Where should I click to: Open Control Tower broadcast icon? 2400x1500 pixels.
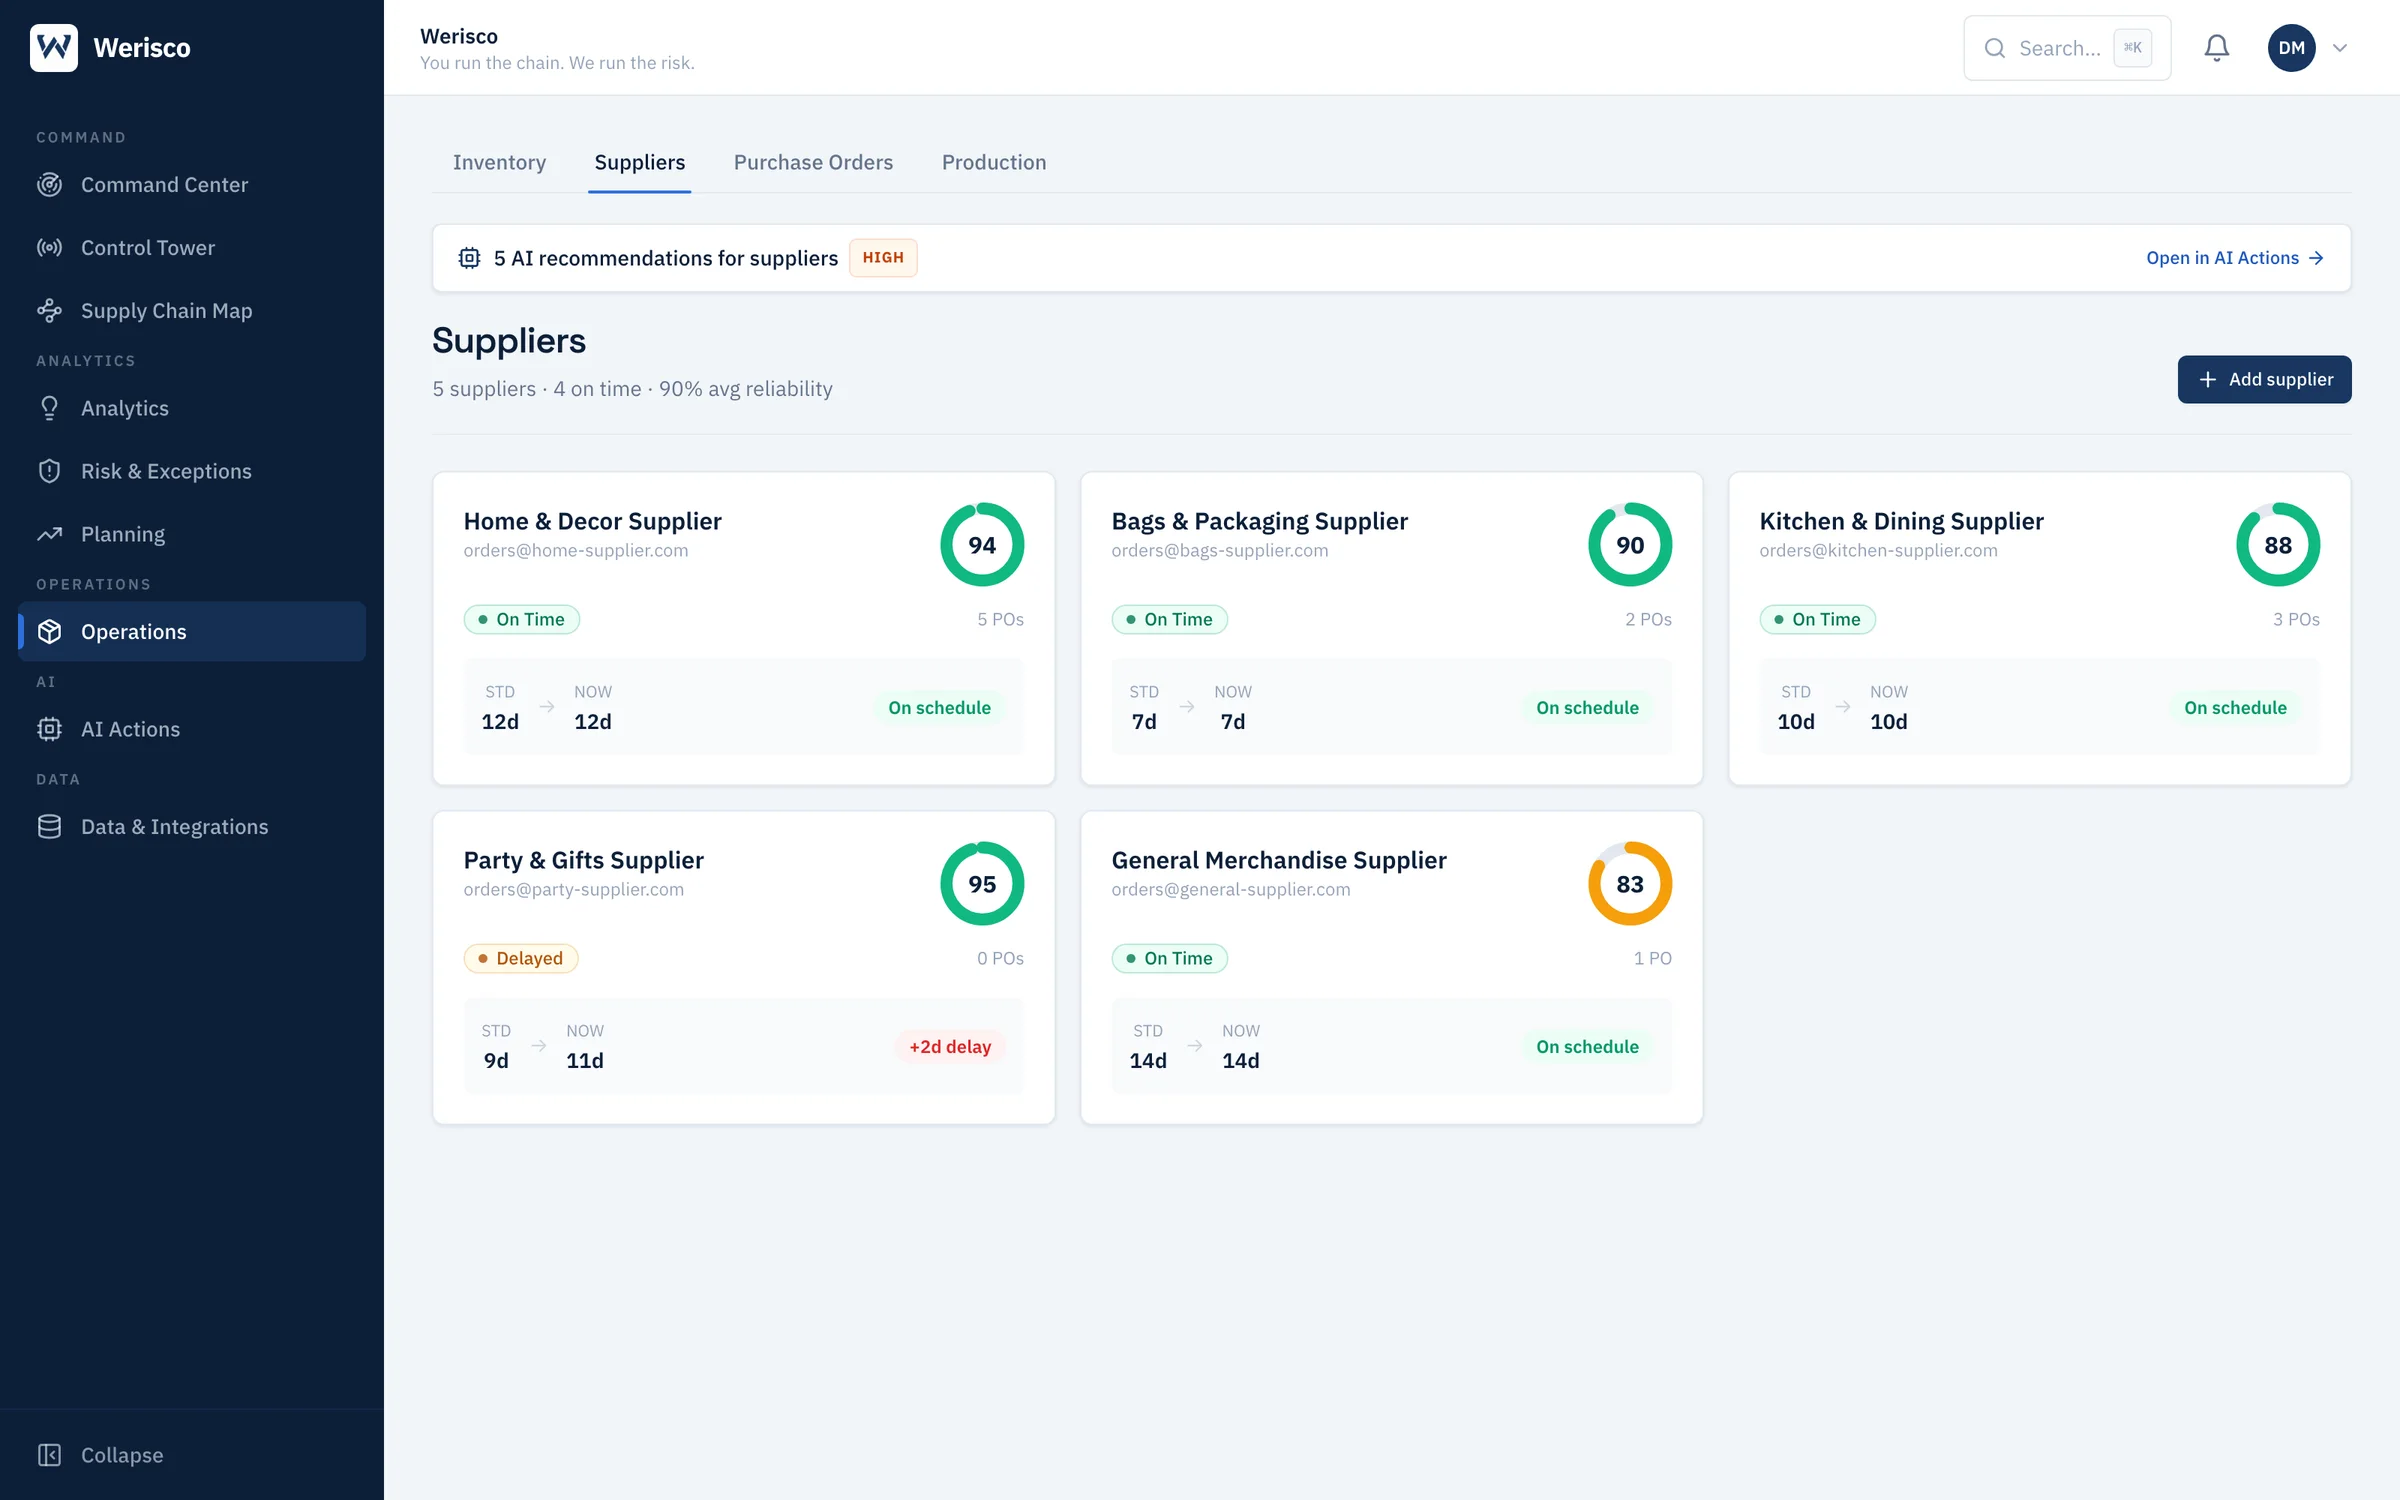click(x=49, y=248)
